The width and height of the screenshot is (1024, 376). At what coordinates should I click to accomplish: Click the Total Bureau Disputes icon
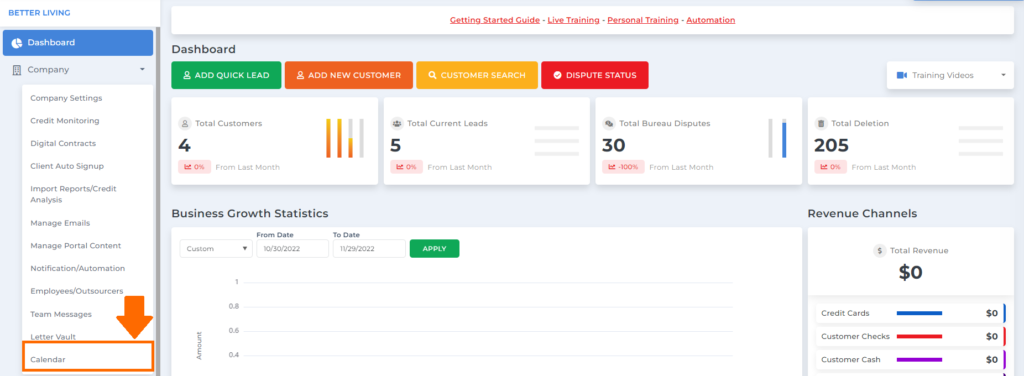pos(609,123)
